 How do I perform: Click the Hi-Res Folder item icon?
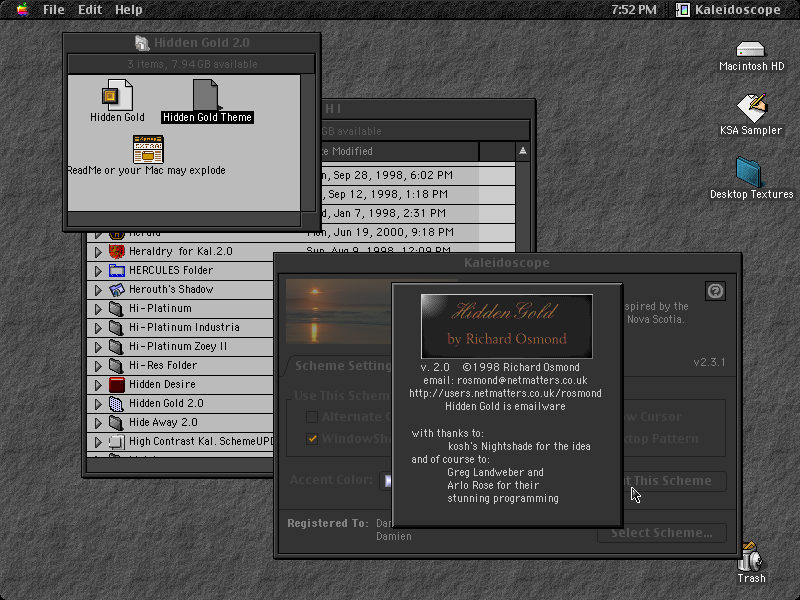117,366
